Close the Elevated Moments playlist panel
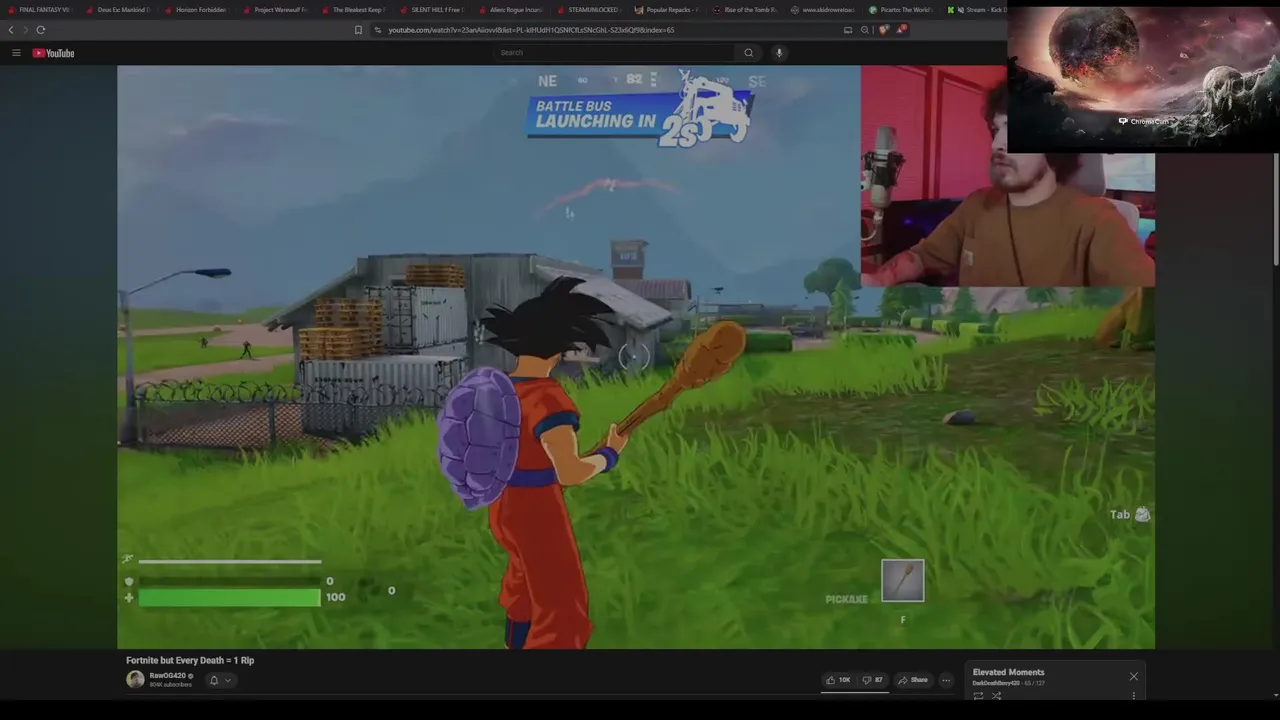Screen dimensions: 1280x720 (1133, 677)
